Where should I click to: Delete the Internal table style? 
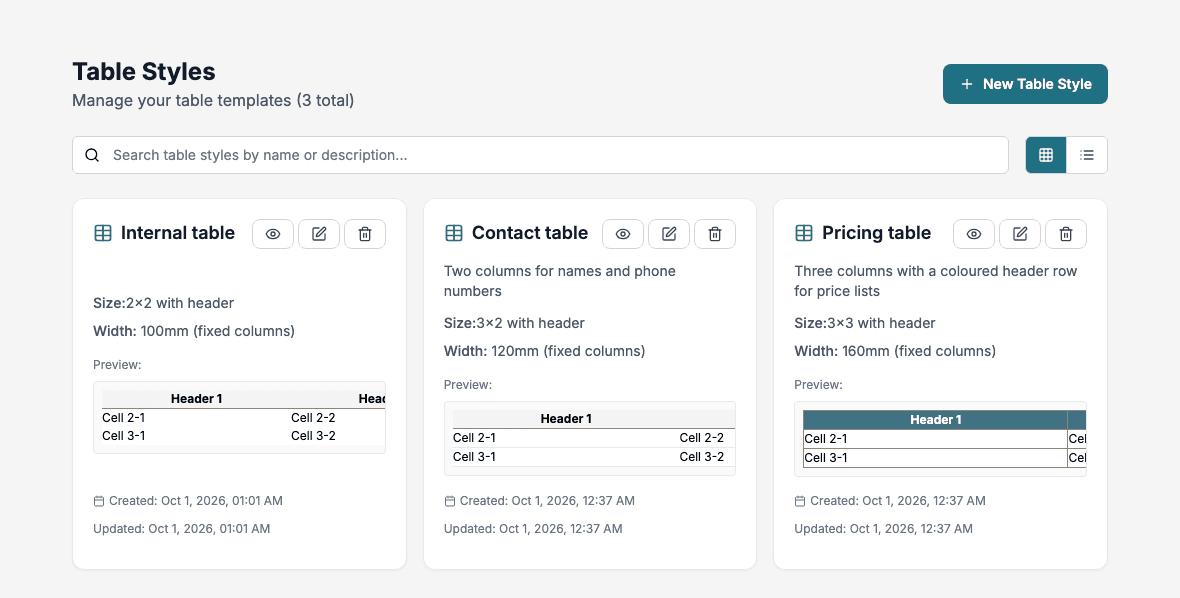[365, 234]
